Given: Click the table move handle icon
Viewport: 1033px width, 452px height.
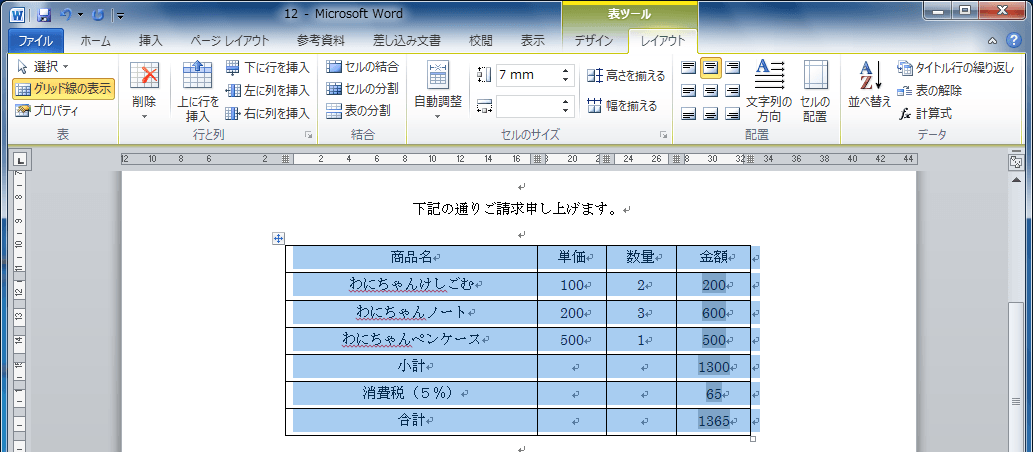Looking at the screenshot, I should (x=278, y=239).
